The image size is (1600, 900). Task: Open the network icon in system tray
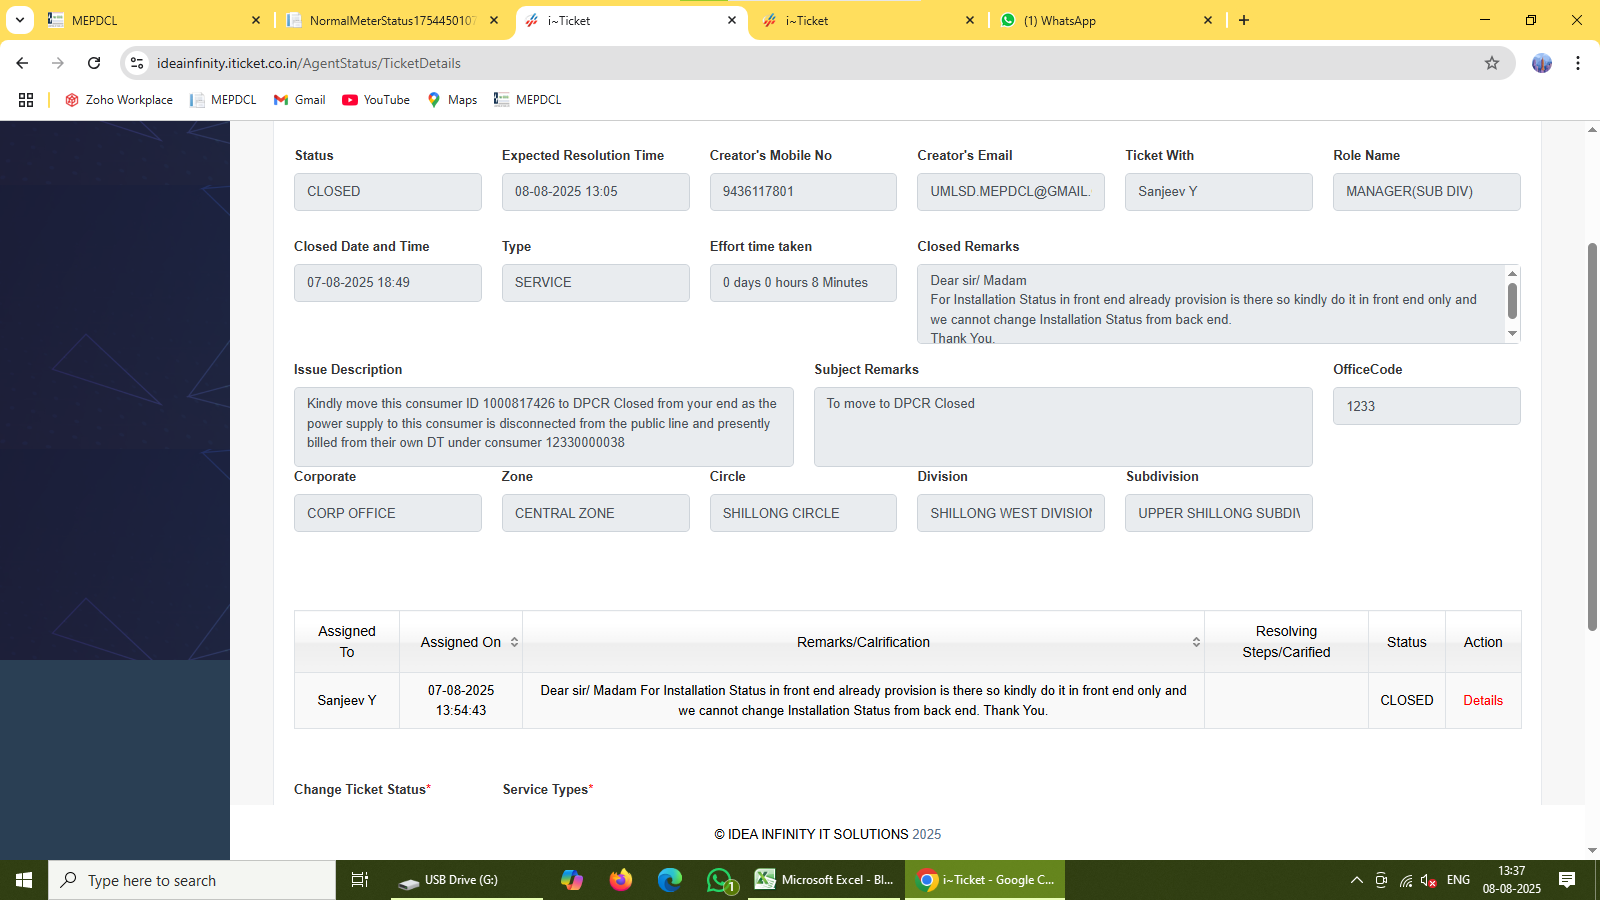(x=1406, y=880)
